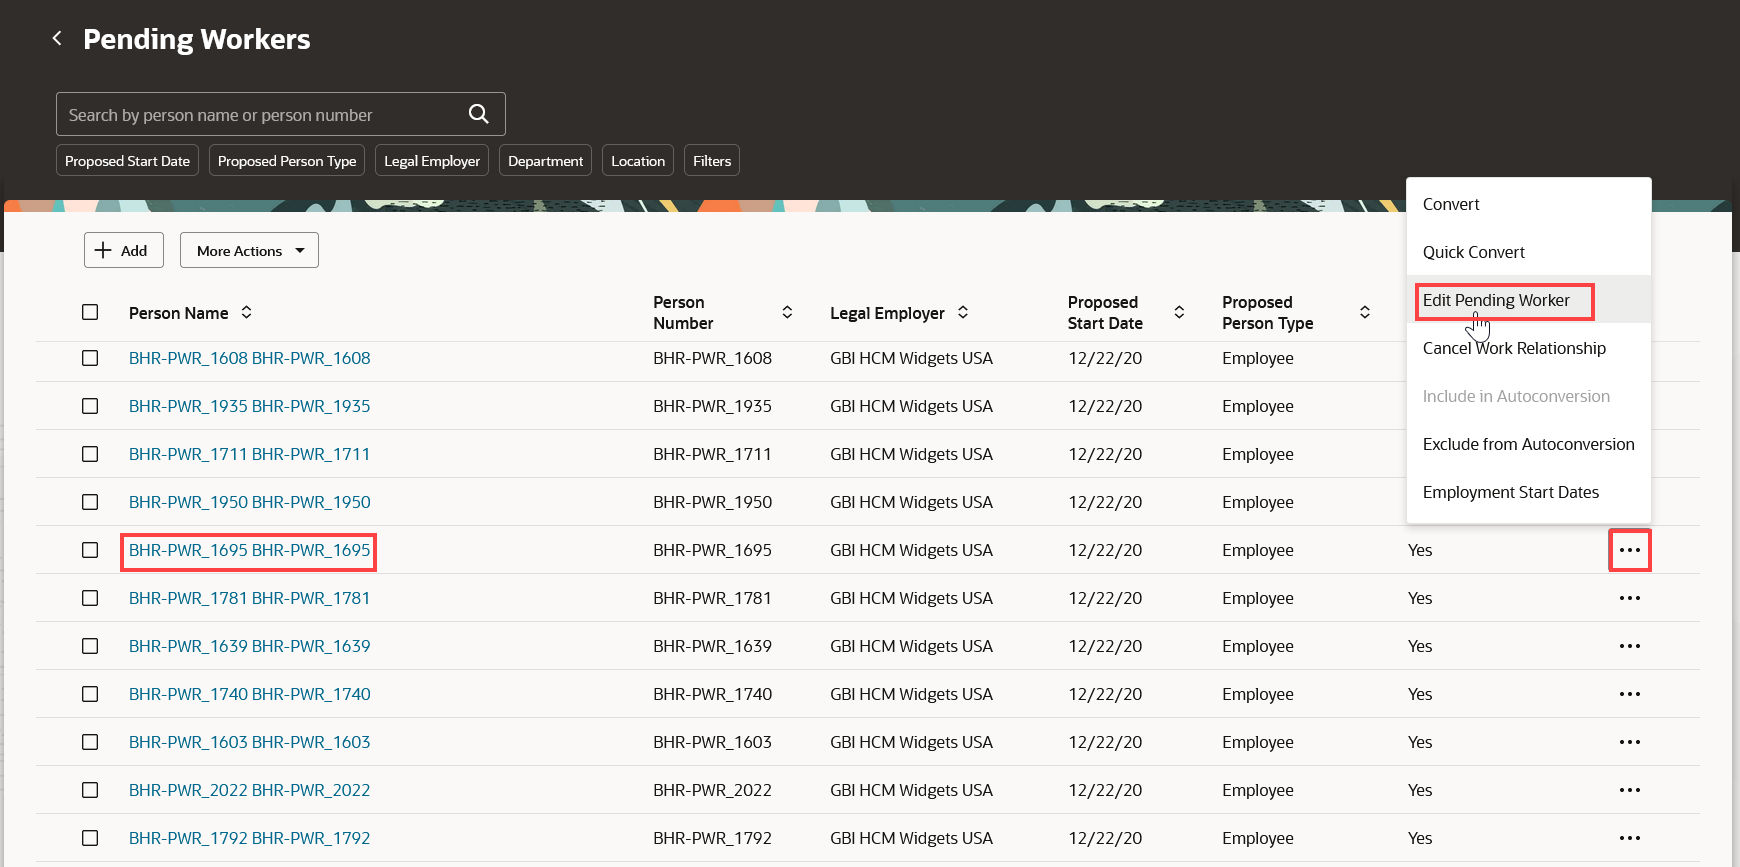
Task: Open actions ellipsis for BHR-PWR_1781 row
Action: coord(1630,598)
